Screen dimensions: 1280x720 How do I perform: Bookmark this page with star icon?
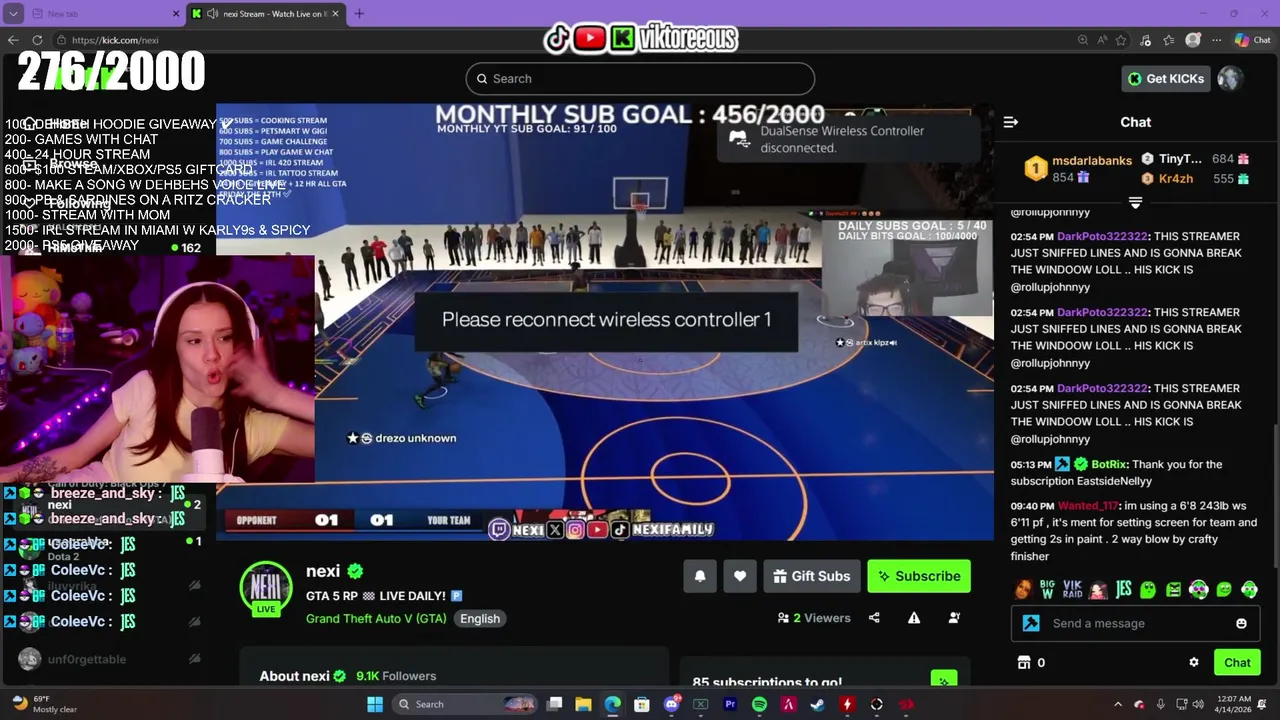point(1121,40)
